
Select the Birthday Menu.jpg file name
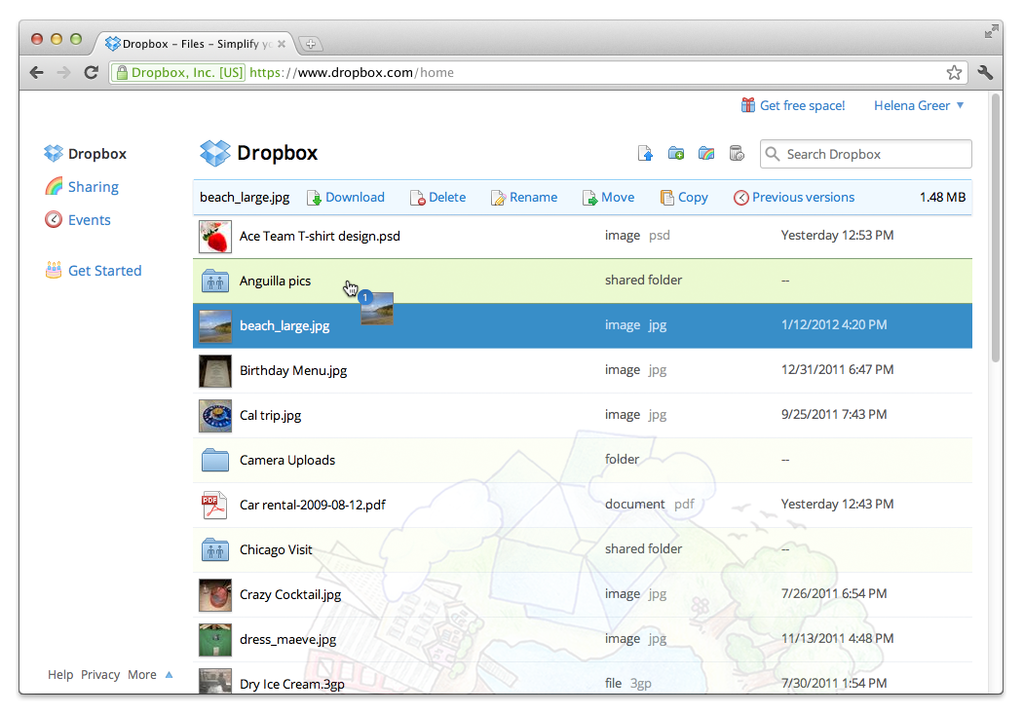click(293, 370)
